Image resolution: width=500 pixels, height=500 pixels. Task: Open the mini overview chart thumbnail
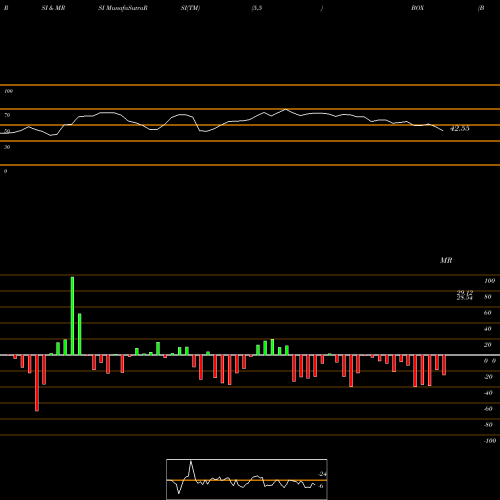[247, 479]
